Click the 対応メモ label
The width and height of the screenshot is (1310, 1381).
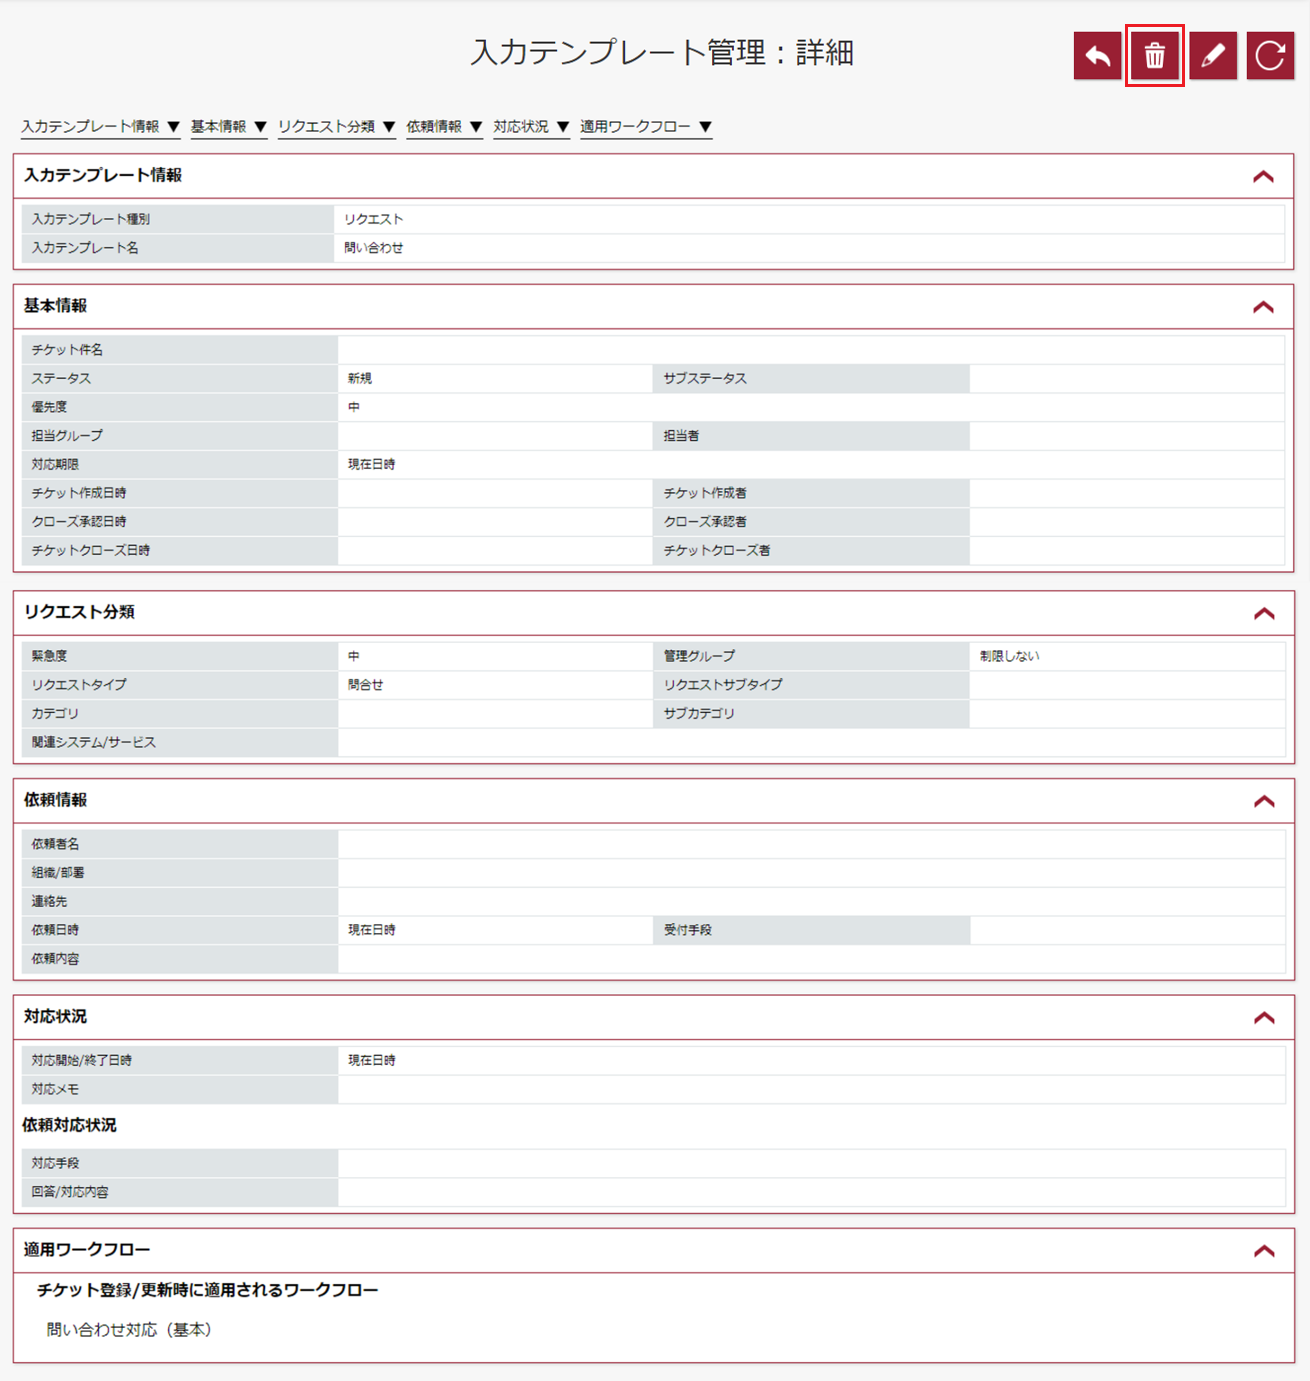tap(55, 1089)
